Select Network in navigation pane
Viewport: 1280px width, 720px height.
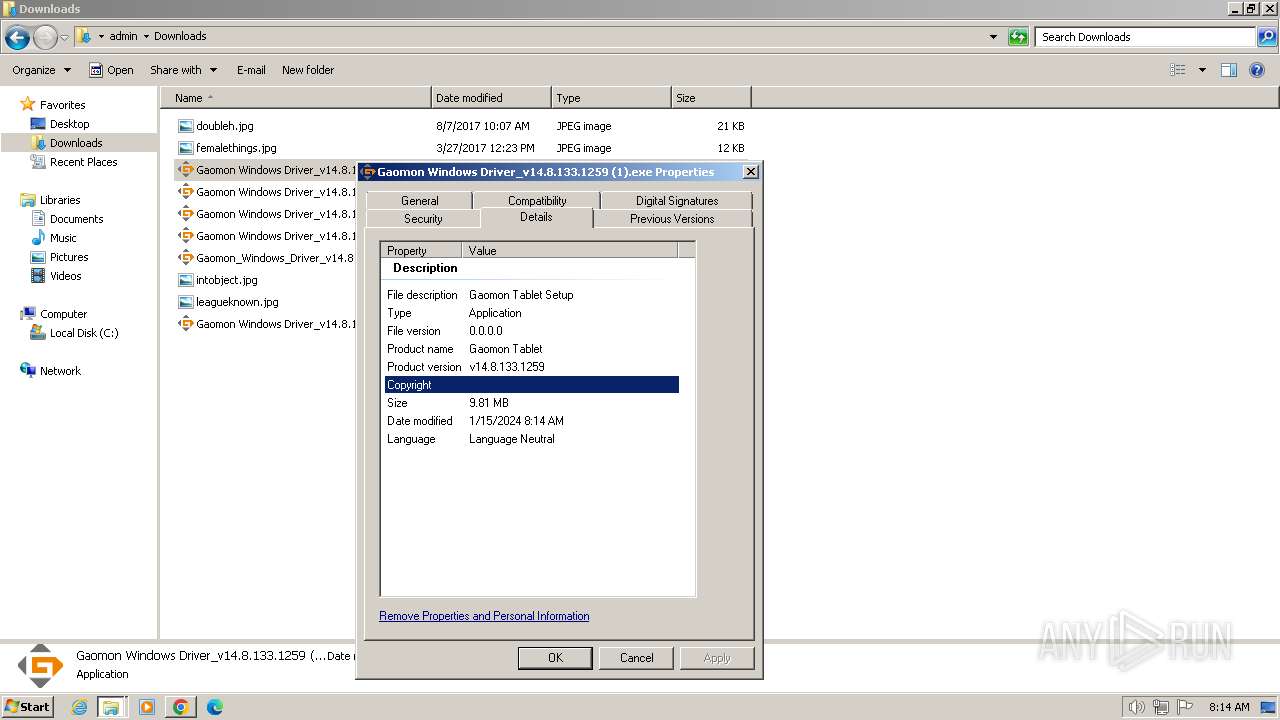(60, 371)
